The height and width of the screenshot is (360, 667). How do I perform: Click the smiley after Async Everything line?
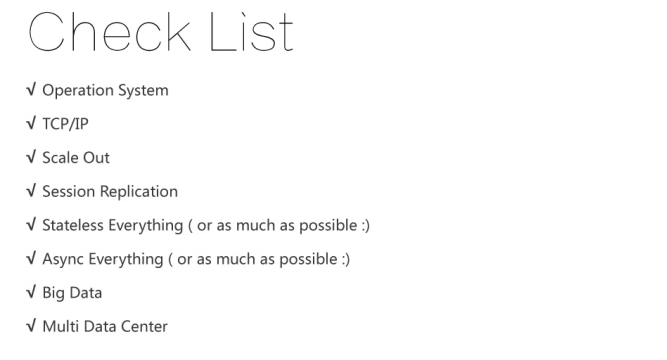pyautogui.click(x=345, y=259)
